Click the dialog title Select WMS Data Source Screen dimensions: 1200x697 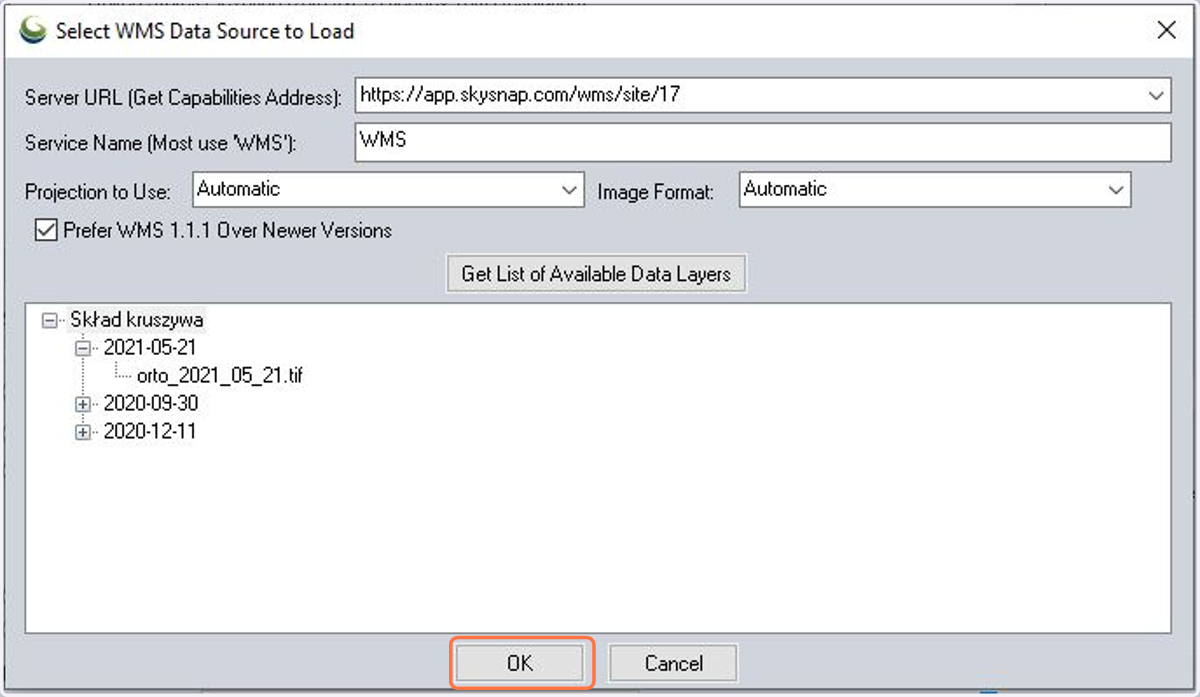[205, 31]
